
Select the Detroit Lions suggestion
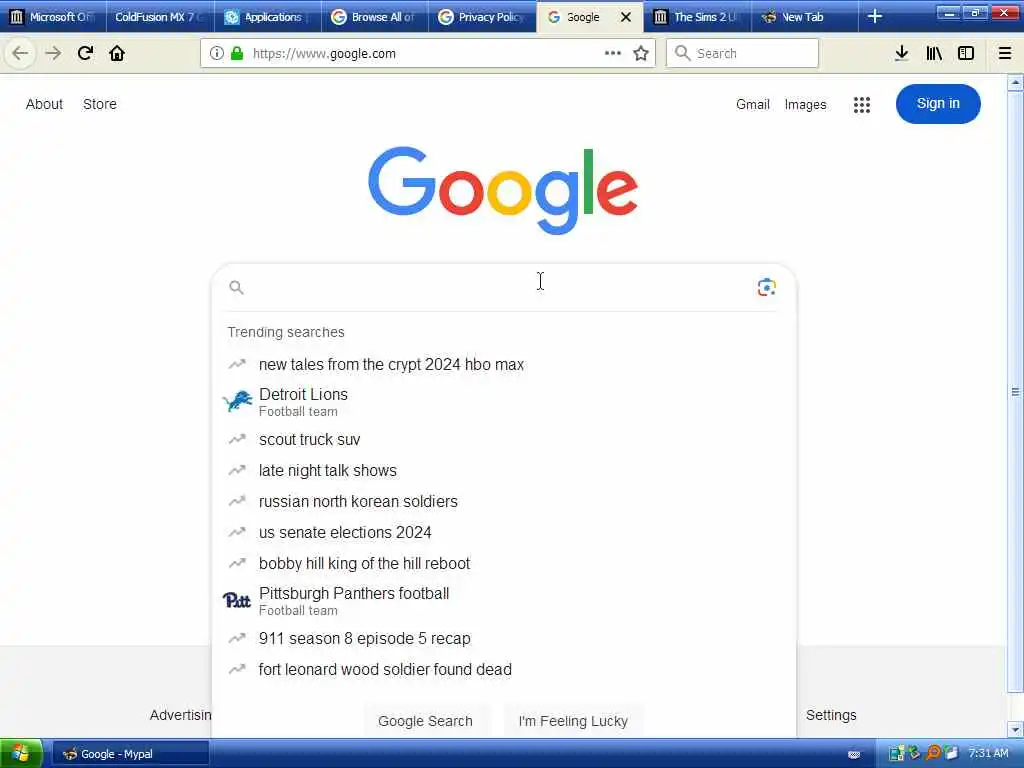504,402
